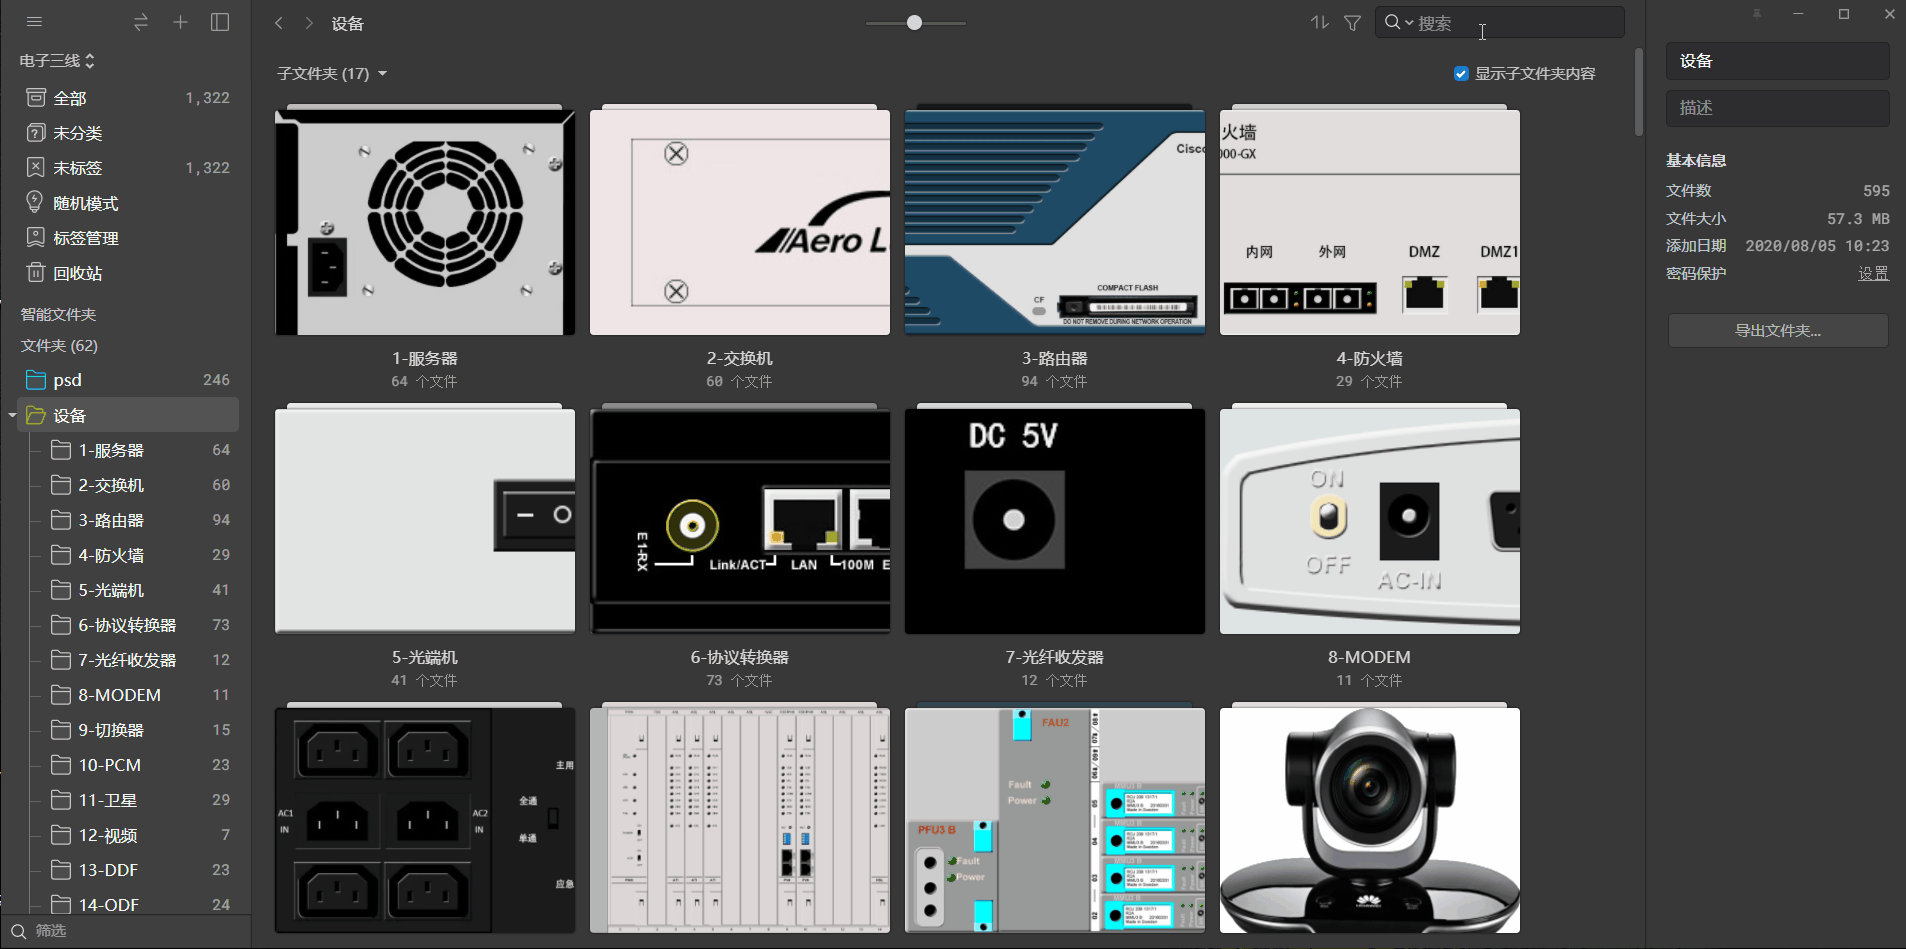Open the filter funnel icon
The image size is (1906, 949).
pos(1352,23)
